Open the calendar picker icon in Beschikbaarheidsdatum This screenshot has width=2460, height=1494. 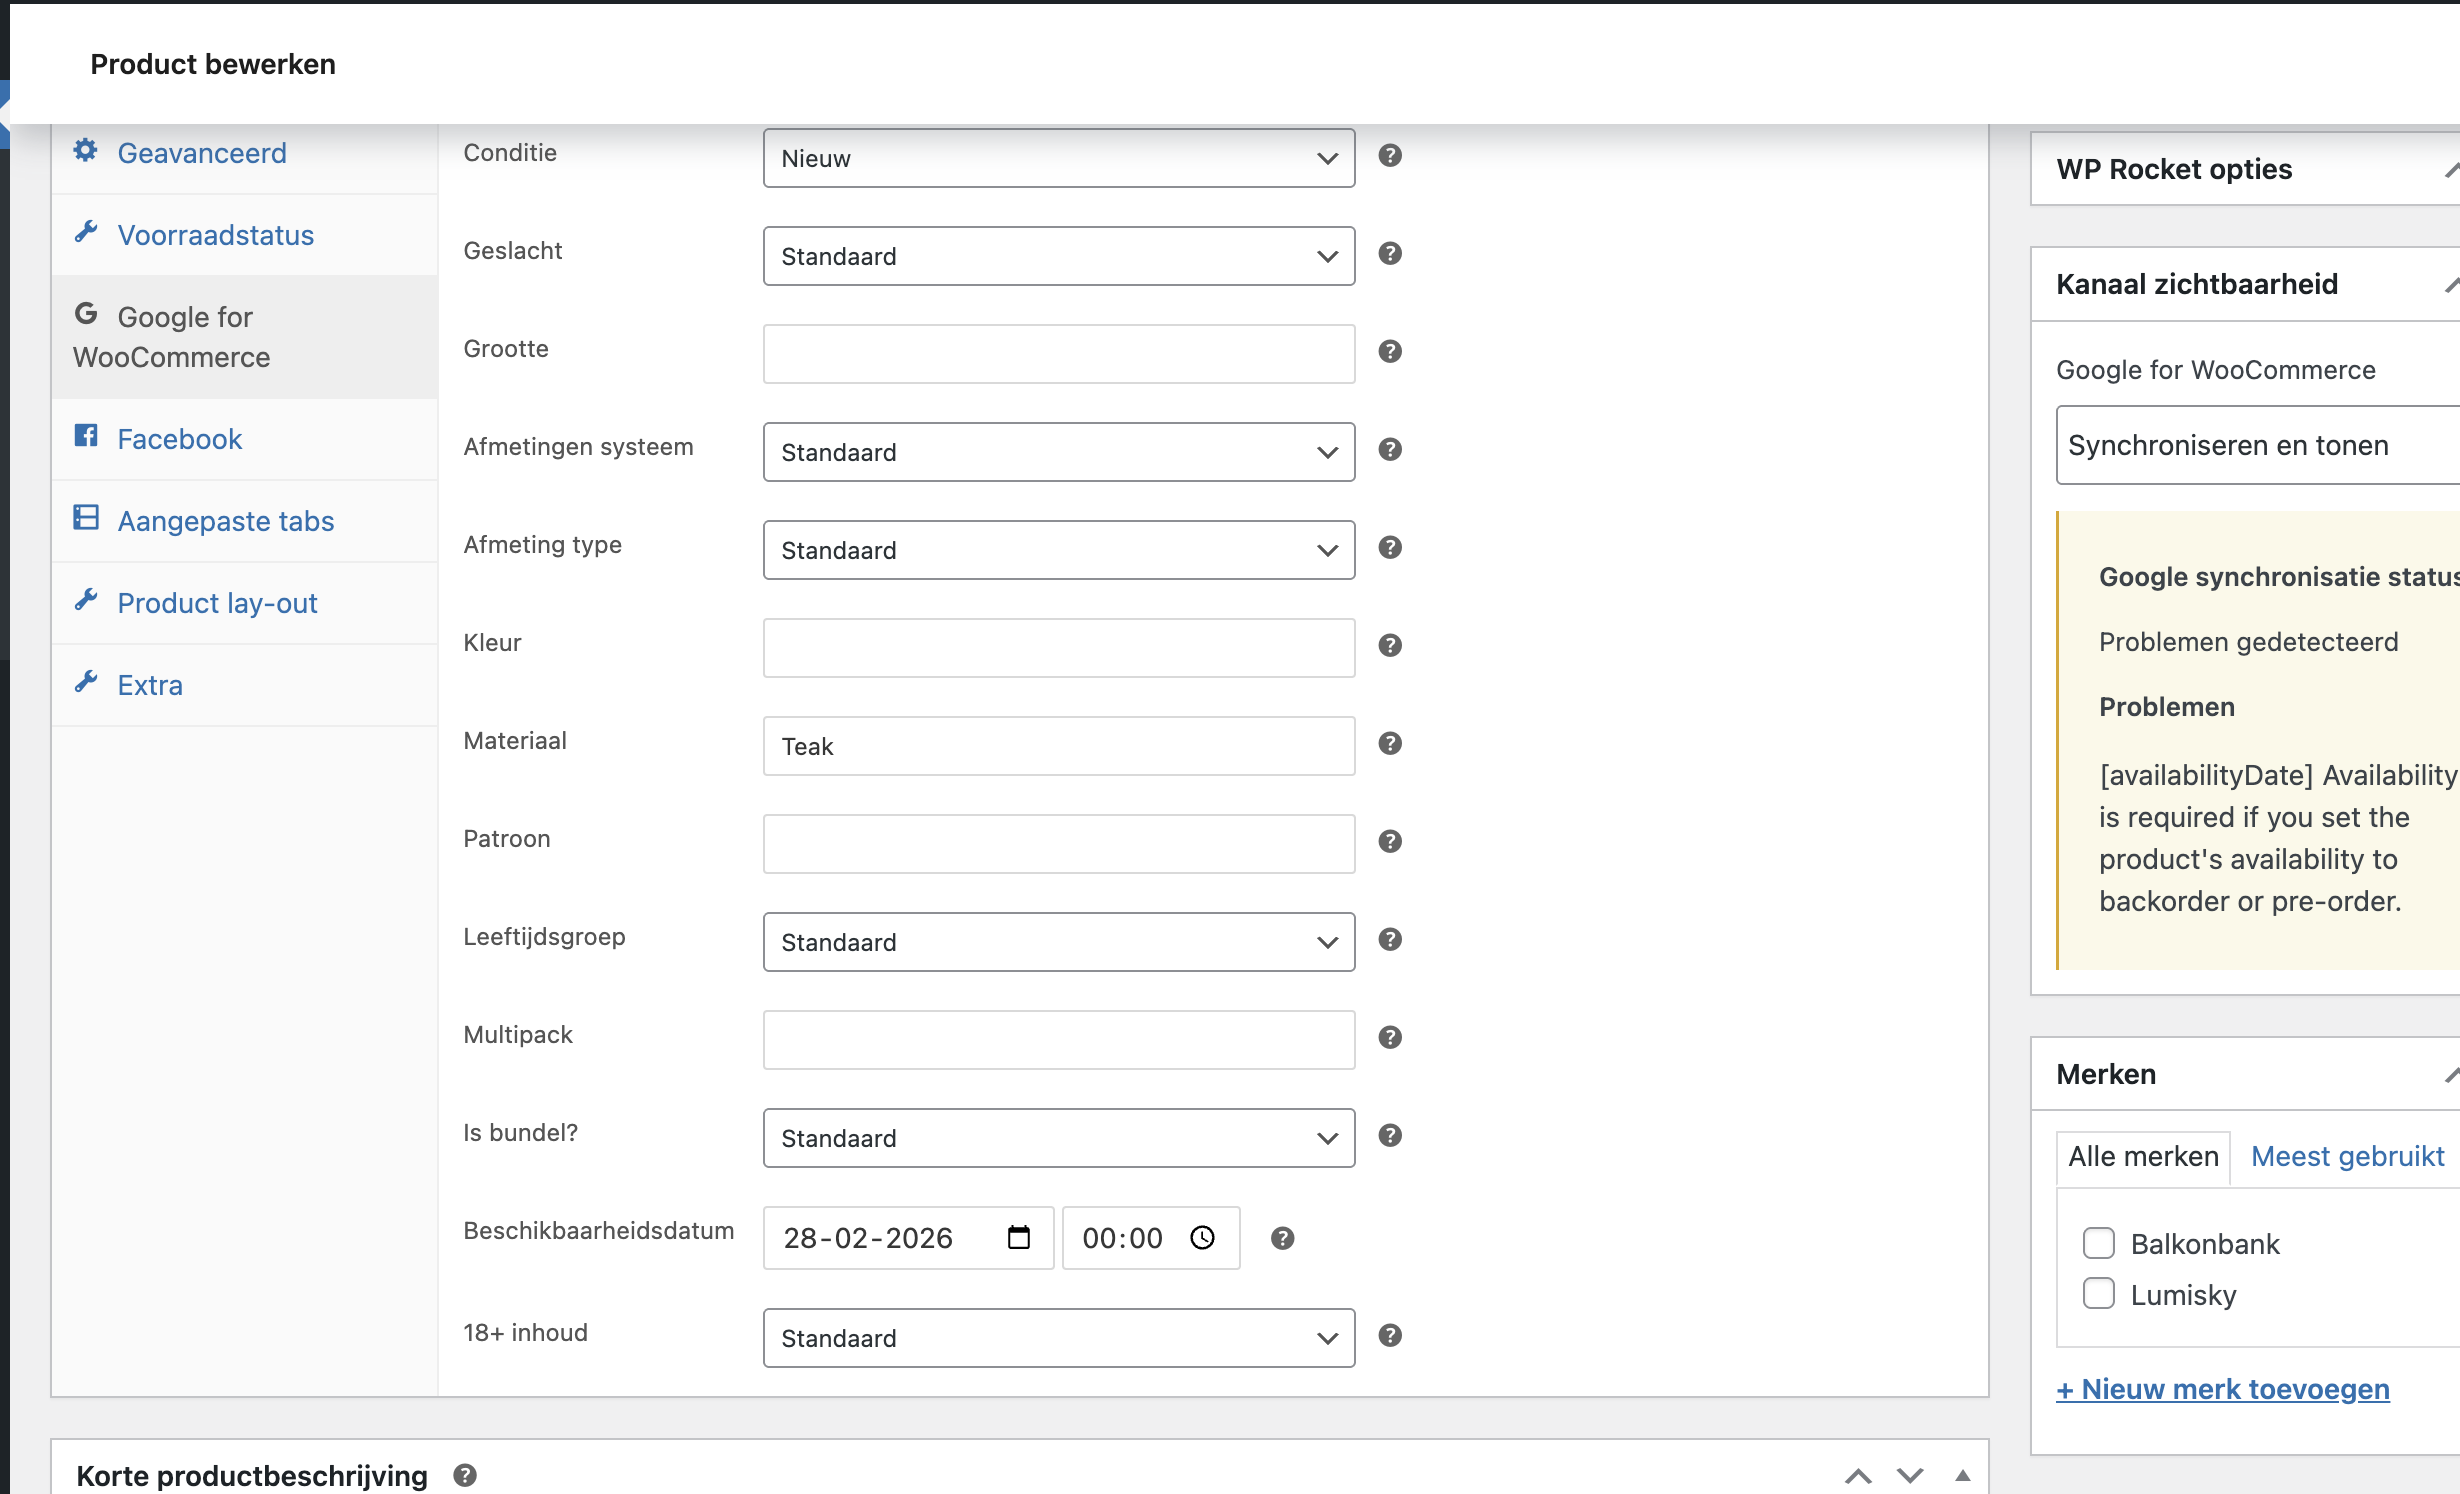click(1018, 1238)
